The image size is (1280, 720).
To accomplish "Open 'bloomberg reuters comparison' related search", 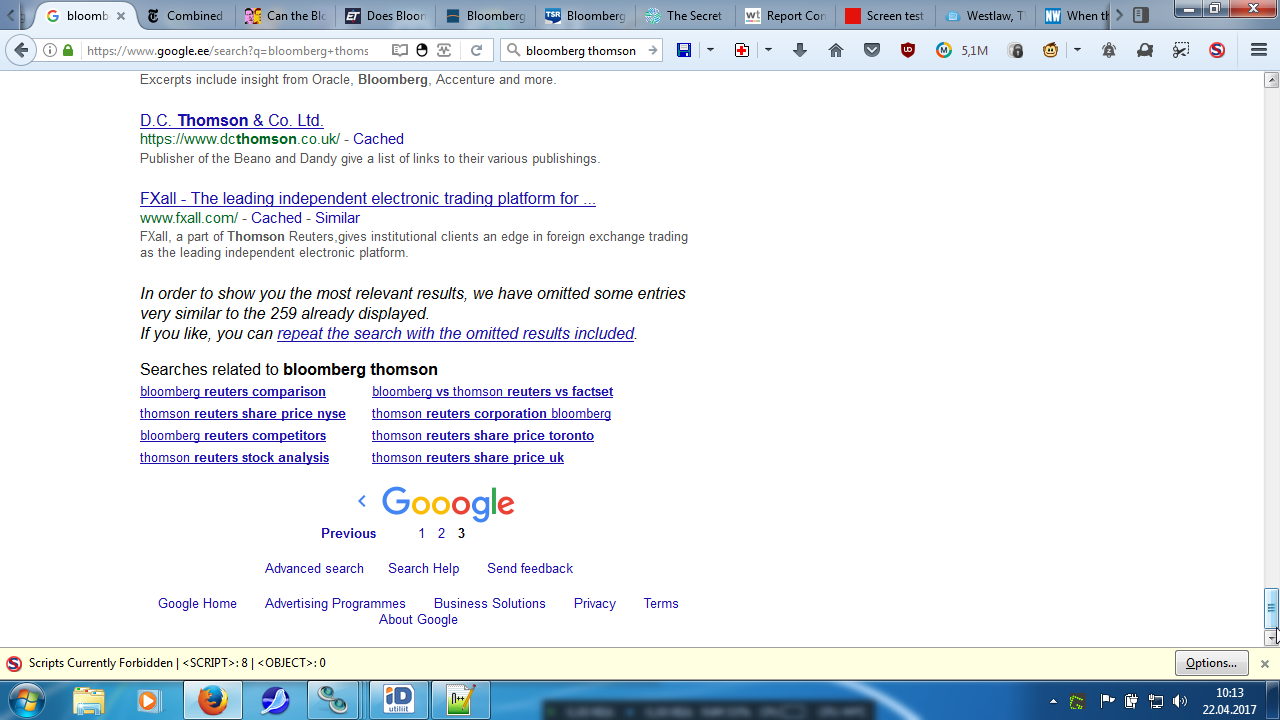I will point(233,391).
